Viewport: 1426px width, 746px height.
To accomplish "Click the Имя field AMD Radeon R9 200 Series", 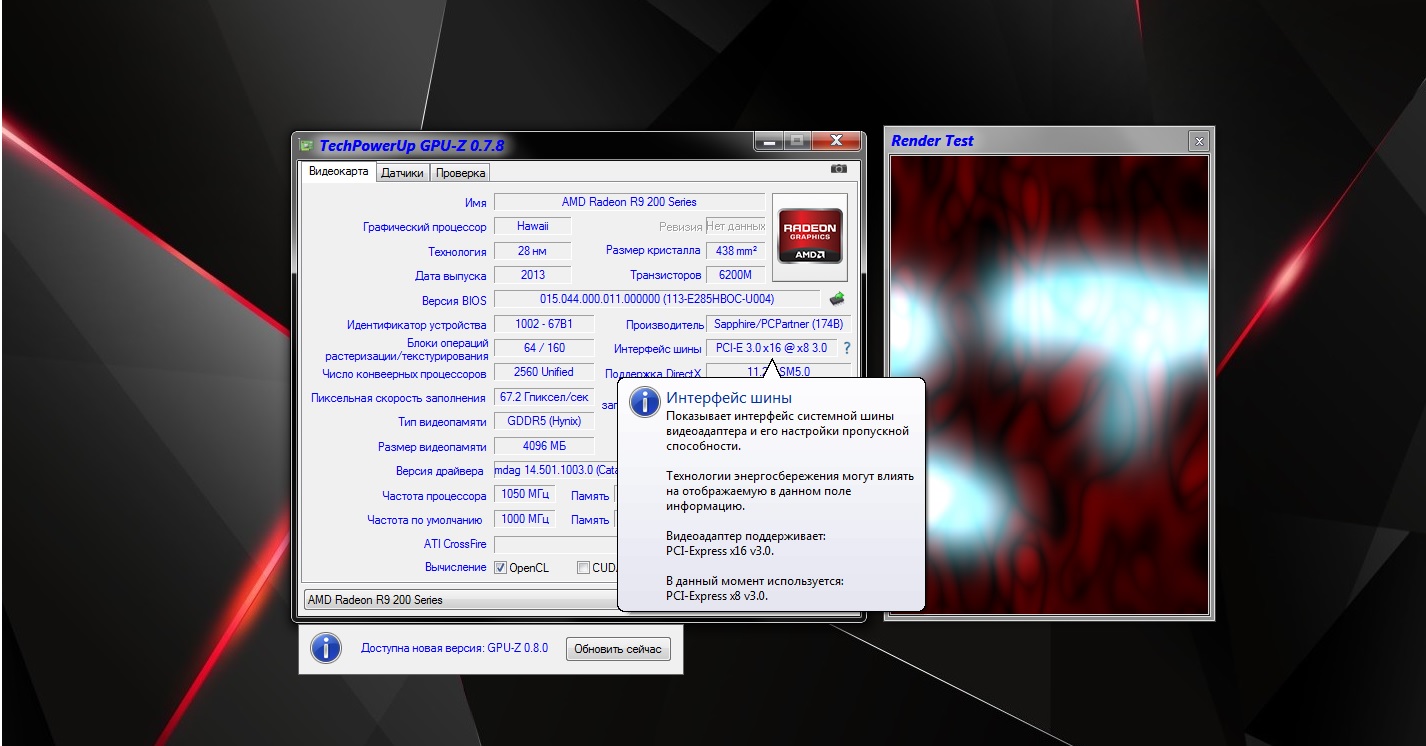I will 629,202.
